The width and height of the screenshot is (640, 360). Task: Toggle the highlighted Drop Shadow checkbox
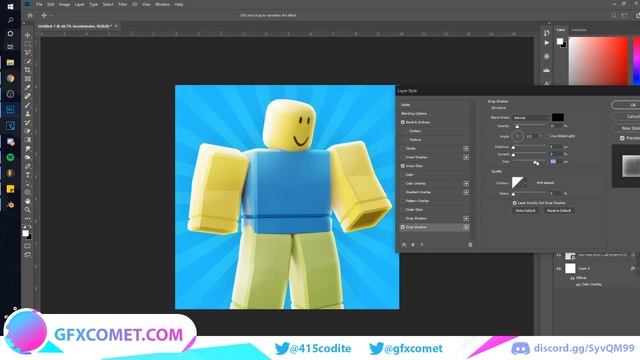(403, 227)
